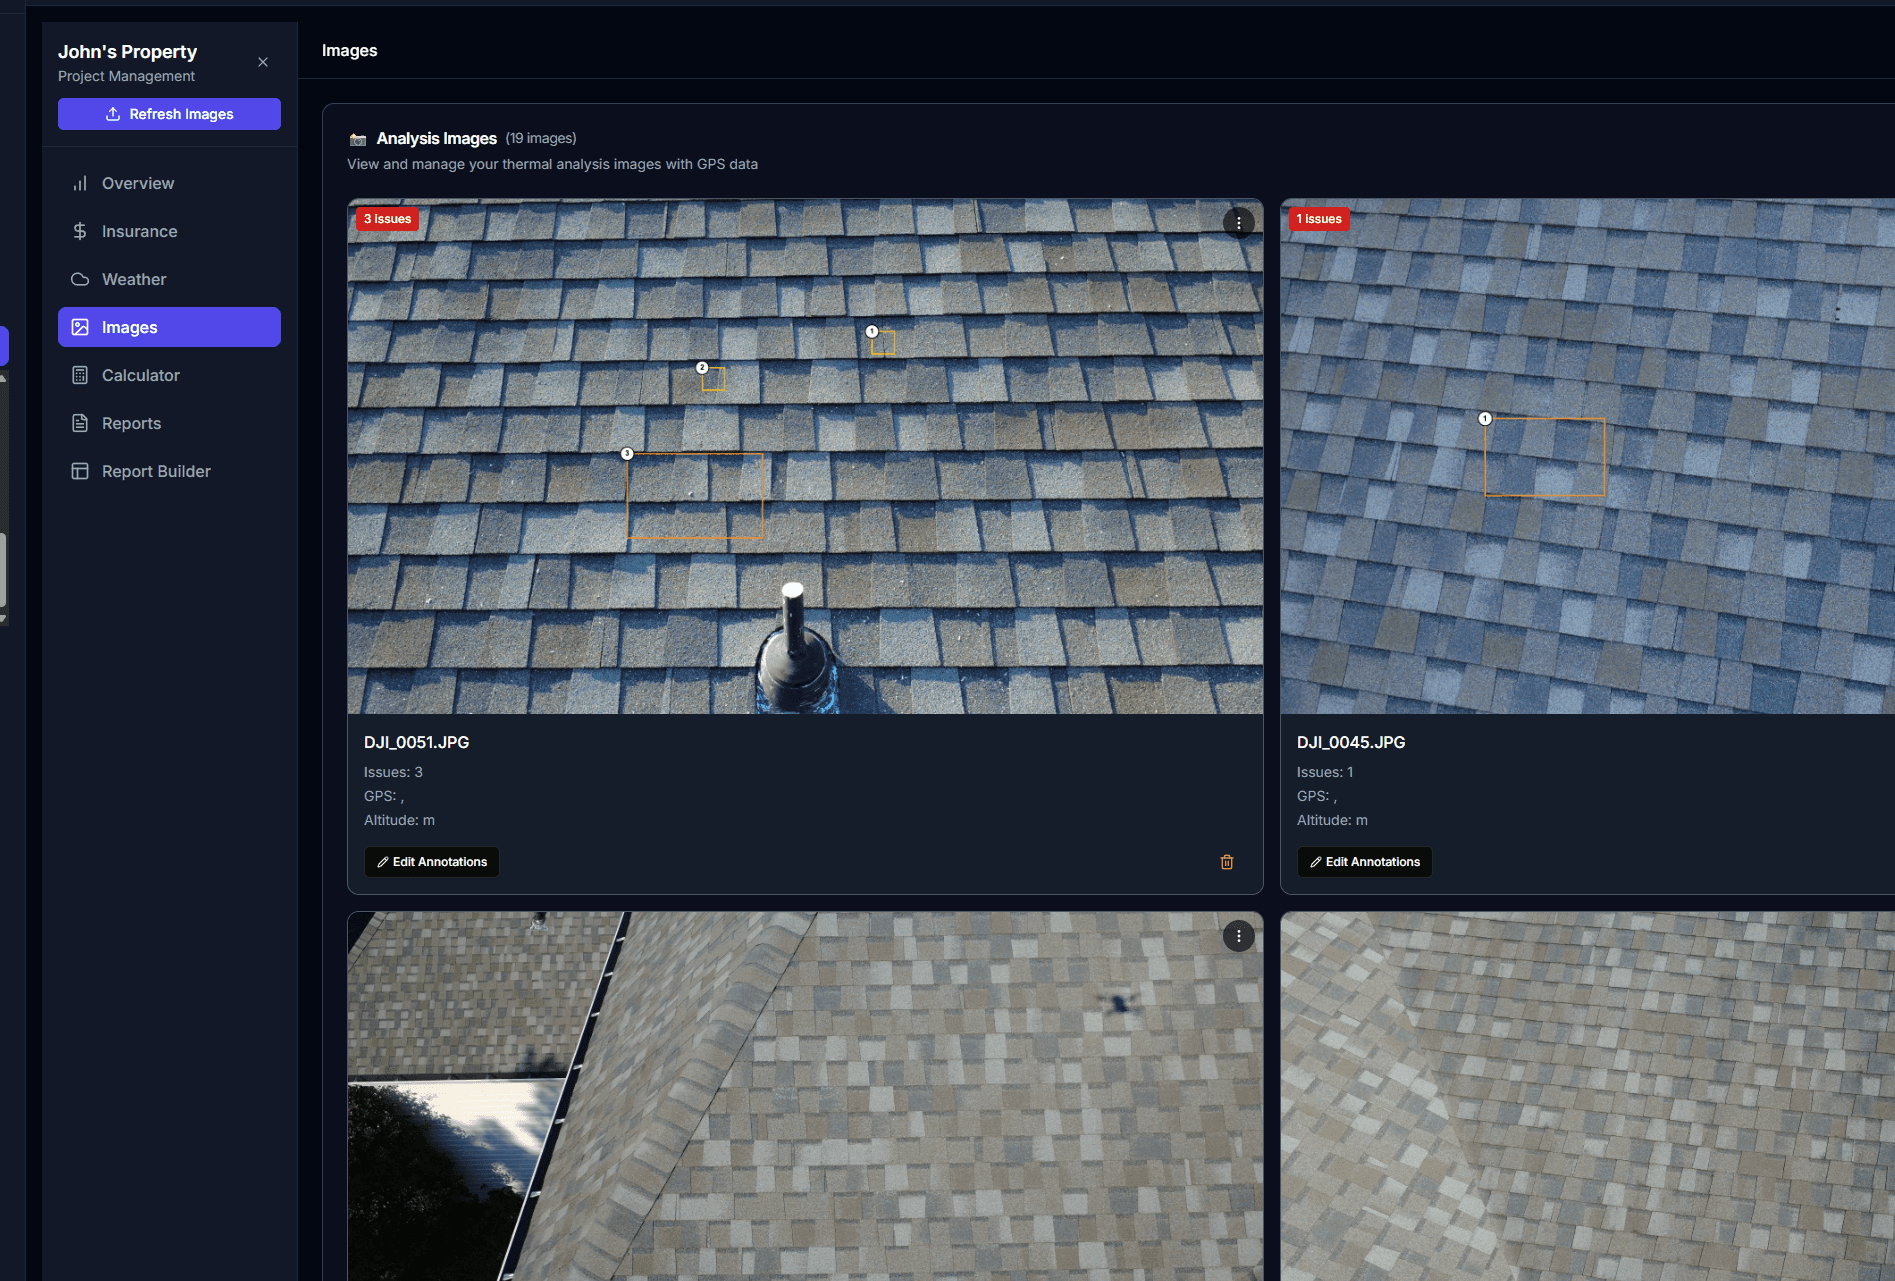Click the Images page header title

(349, 50)
